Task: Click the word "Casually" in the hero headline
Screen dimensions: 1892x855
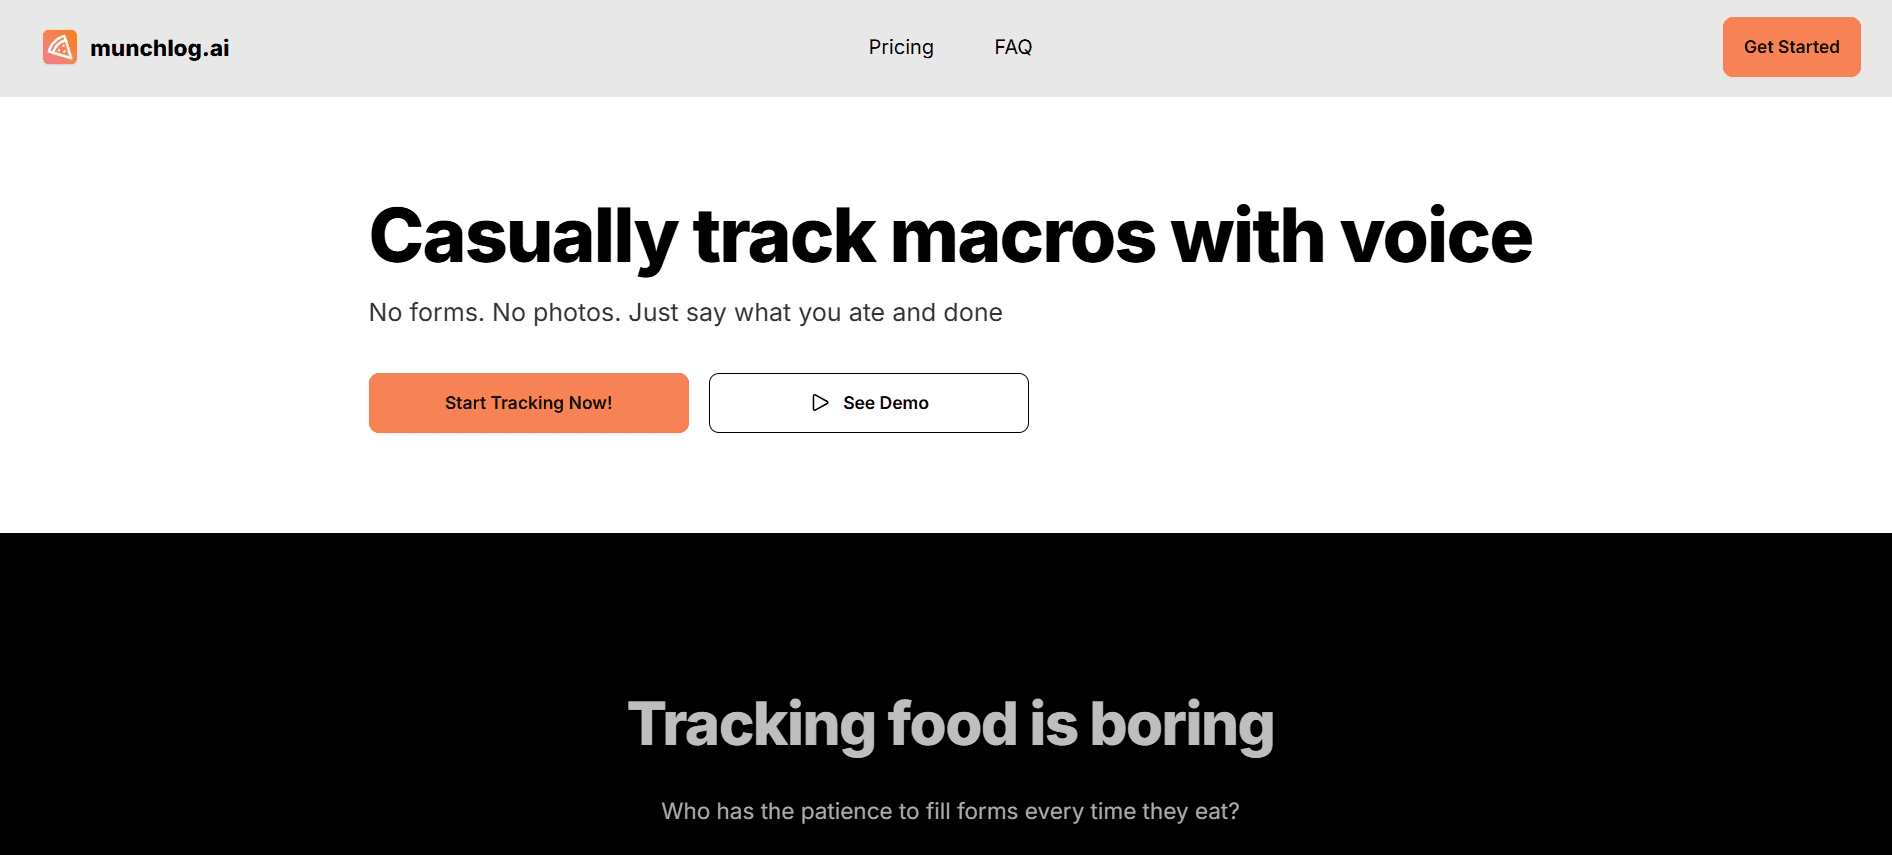Action: click(523, 237)
